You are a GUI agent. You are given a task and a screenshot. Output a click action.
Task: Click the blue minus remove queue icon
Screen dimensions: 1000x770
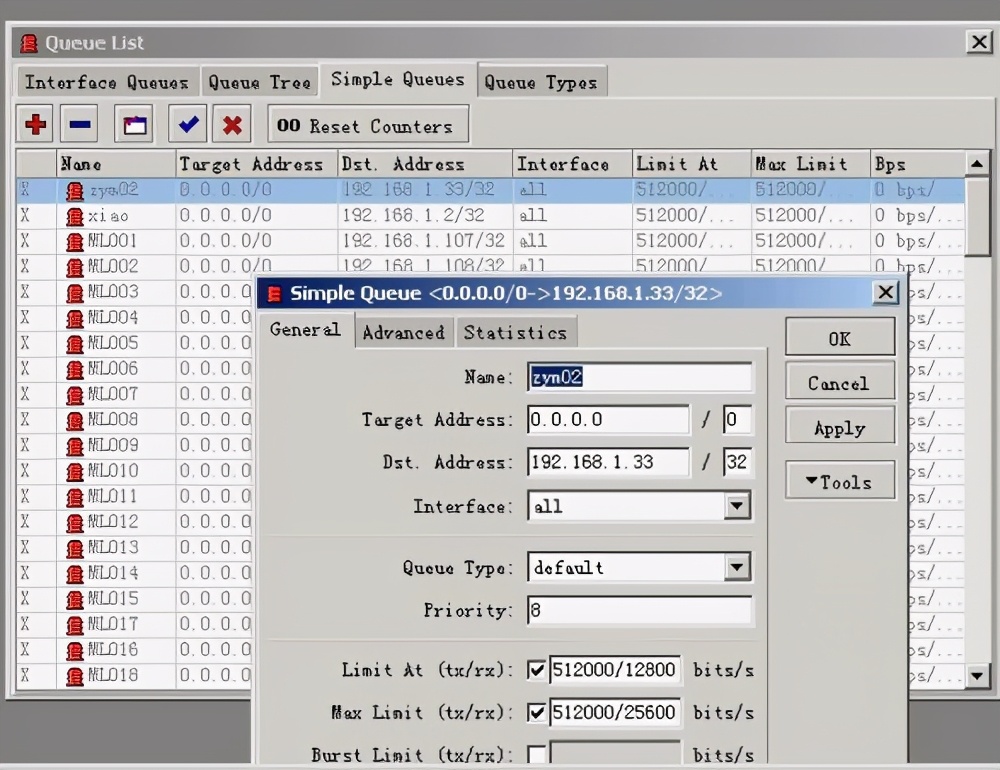click(81, 125)
